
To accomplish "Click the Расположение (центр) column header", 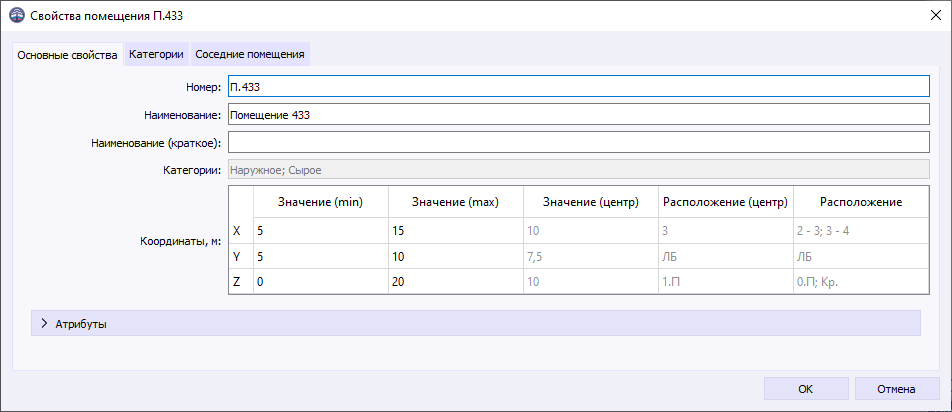I will tap(725, 202).
